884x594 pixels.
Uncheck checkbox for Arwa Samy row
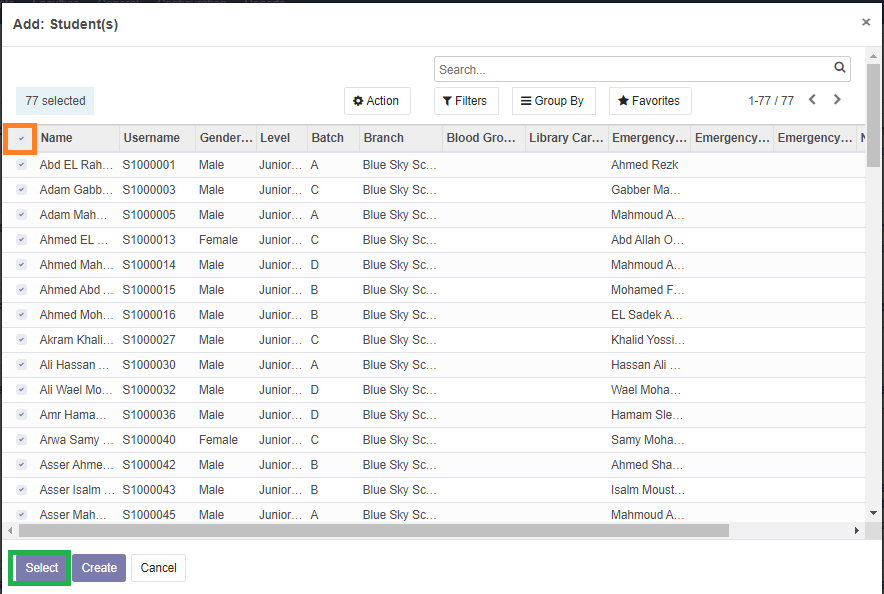pos(21,440)
